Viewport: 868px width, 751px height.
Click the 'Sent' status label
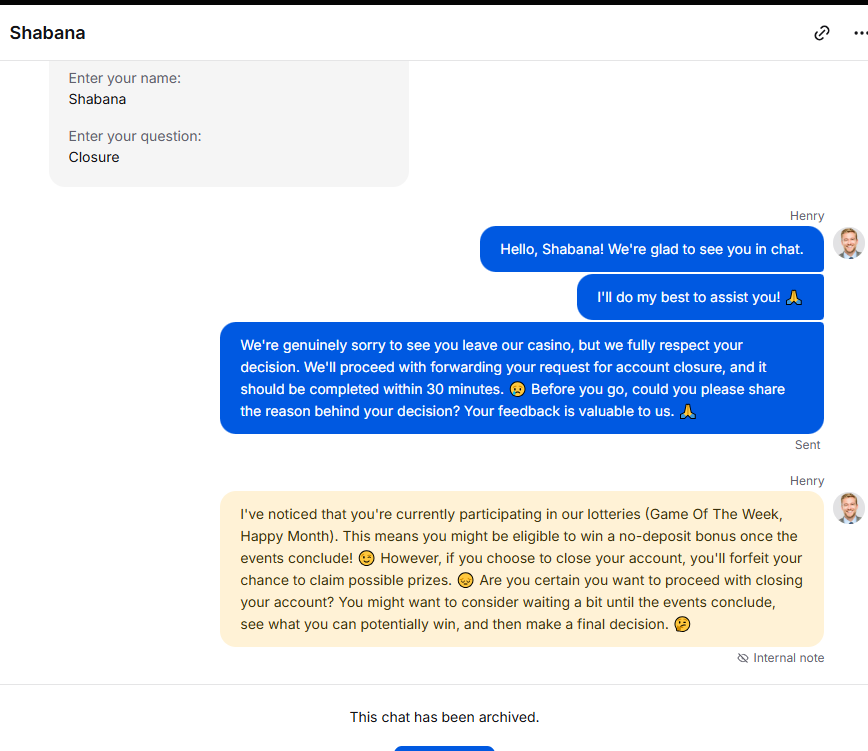[807, 445]
